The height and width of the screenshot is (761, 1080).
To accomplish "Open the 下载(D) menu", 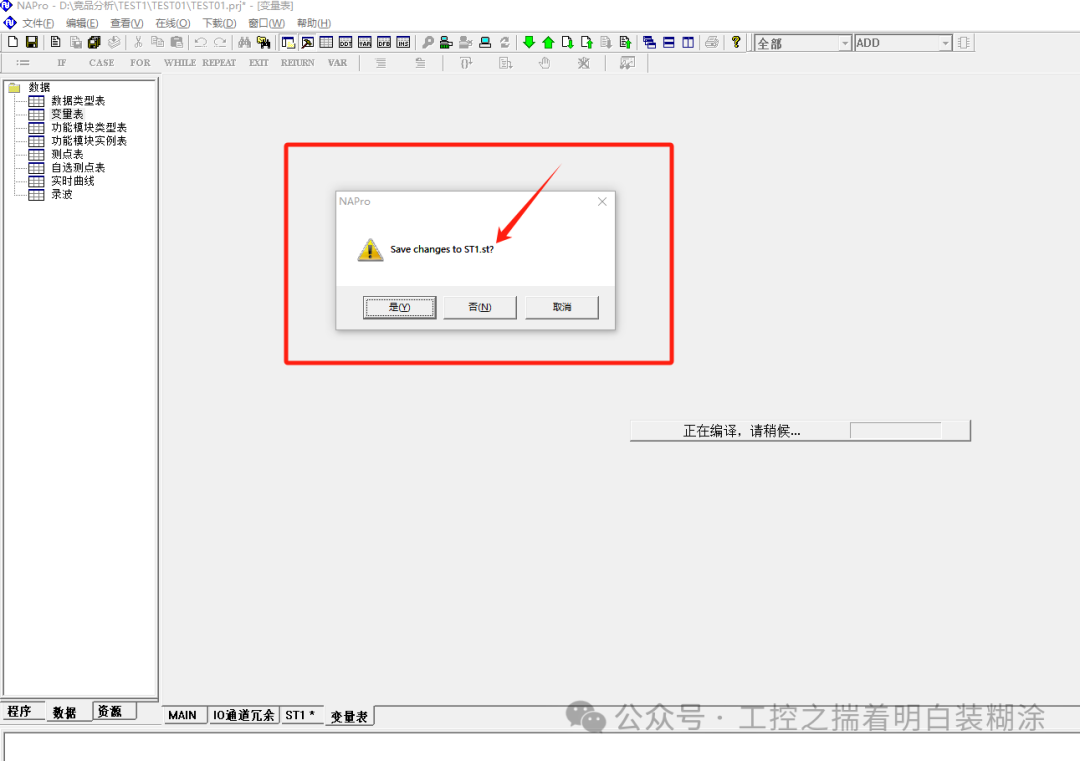I will [x=219, y=23].
